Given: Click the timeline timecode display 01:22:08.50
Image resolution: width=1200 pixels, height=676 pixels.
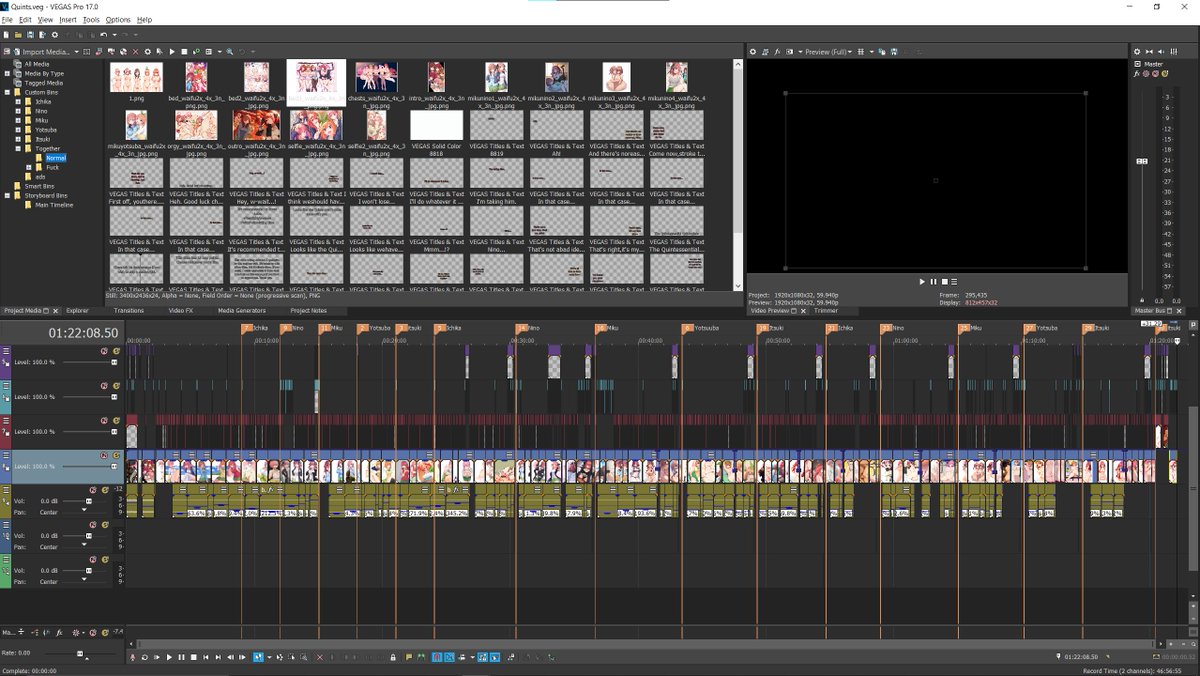Looking at the screenshot, I should pos(84,332).
